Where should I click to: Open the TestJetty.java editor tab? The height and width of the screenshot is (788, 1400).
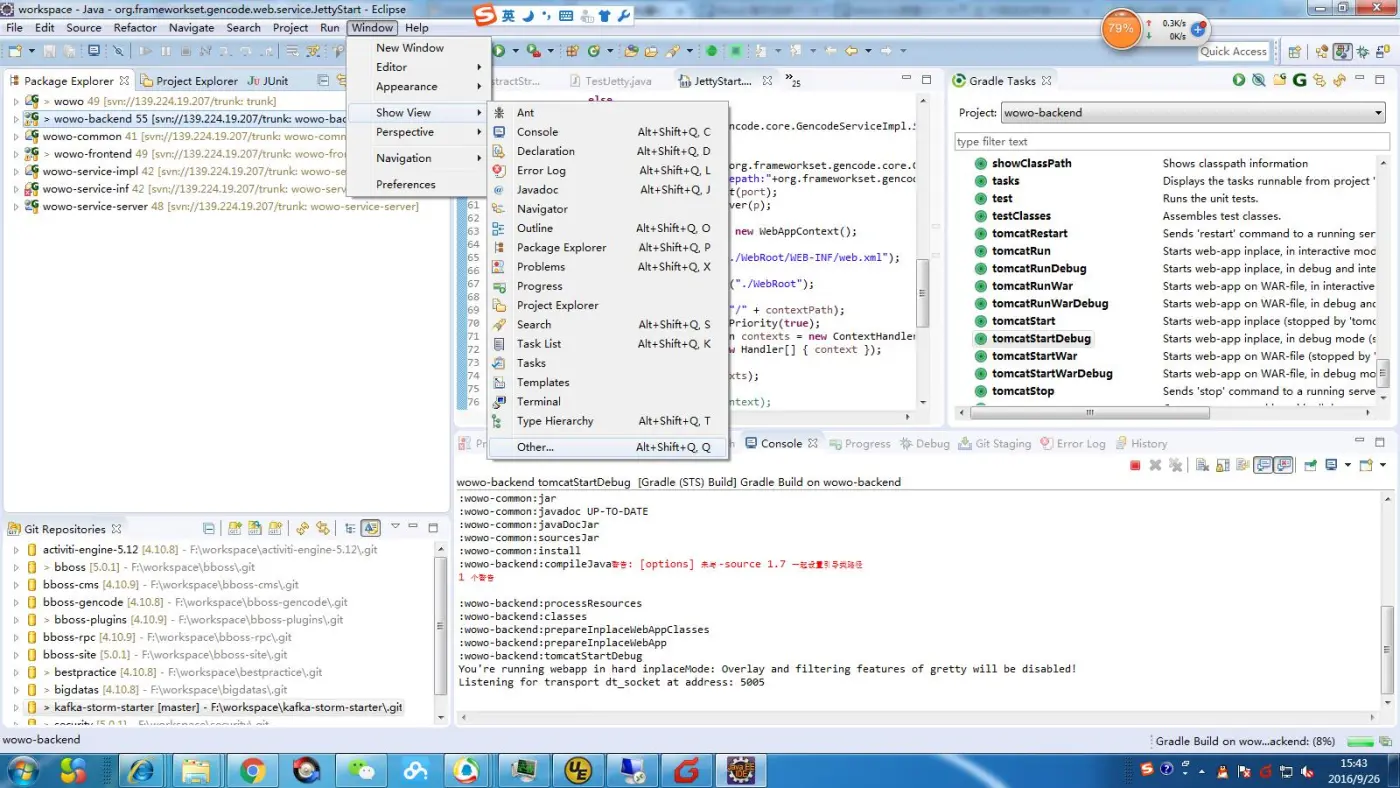point(610,81)
